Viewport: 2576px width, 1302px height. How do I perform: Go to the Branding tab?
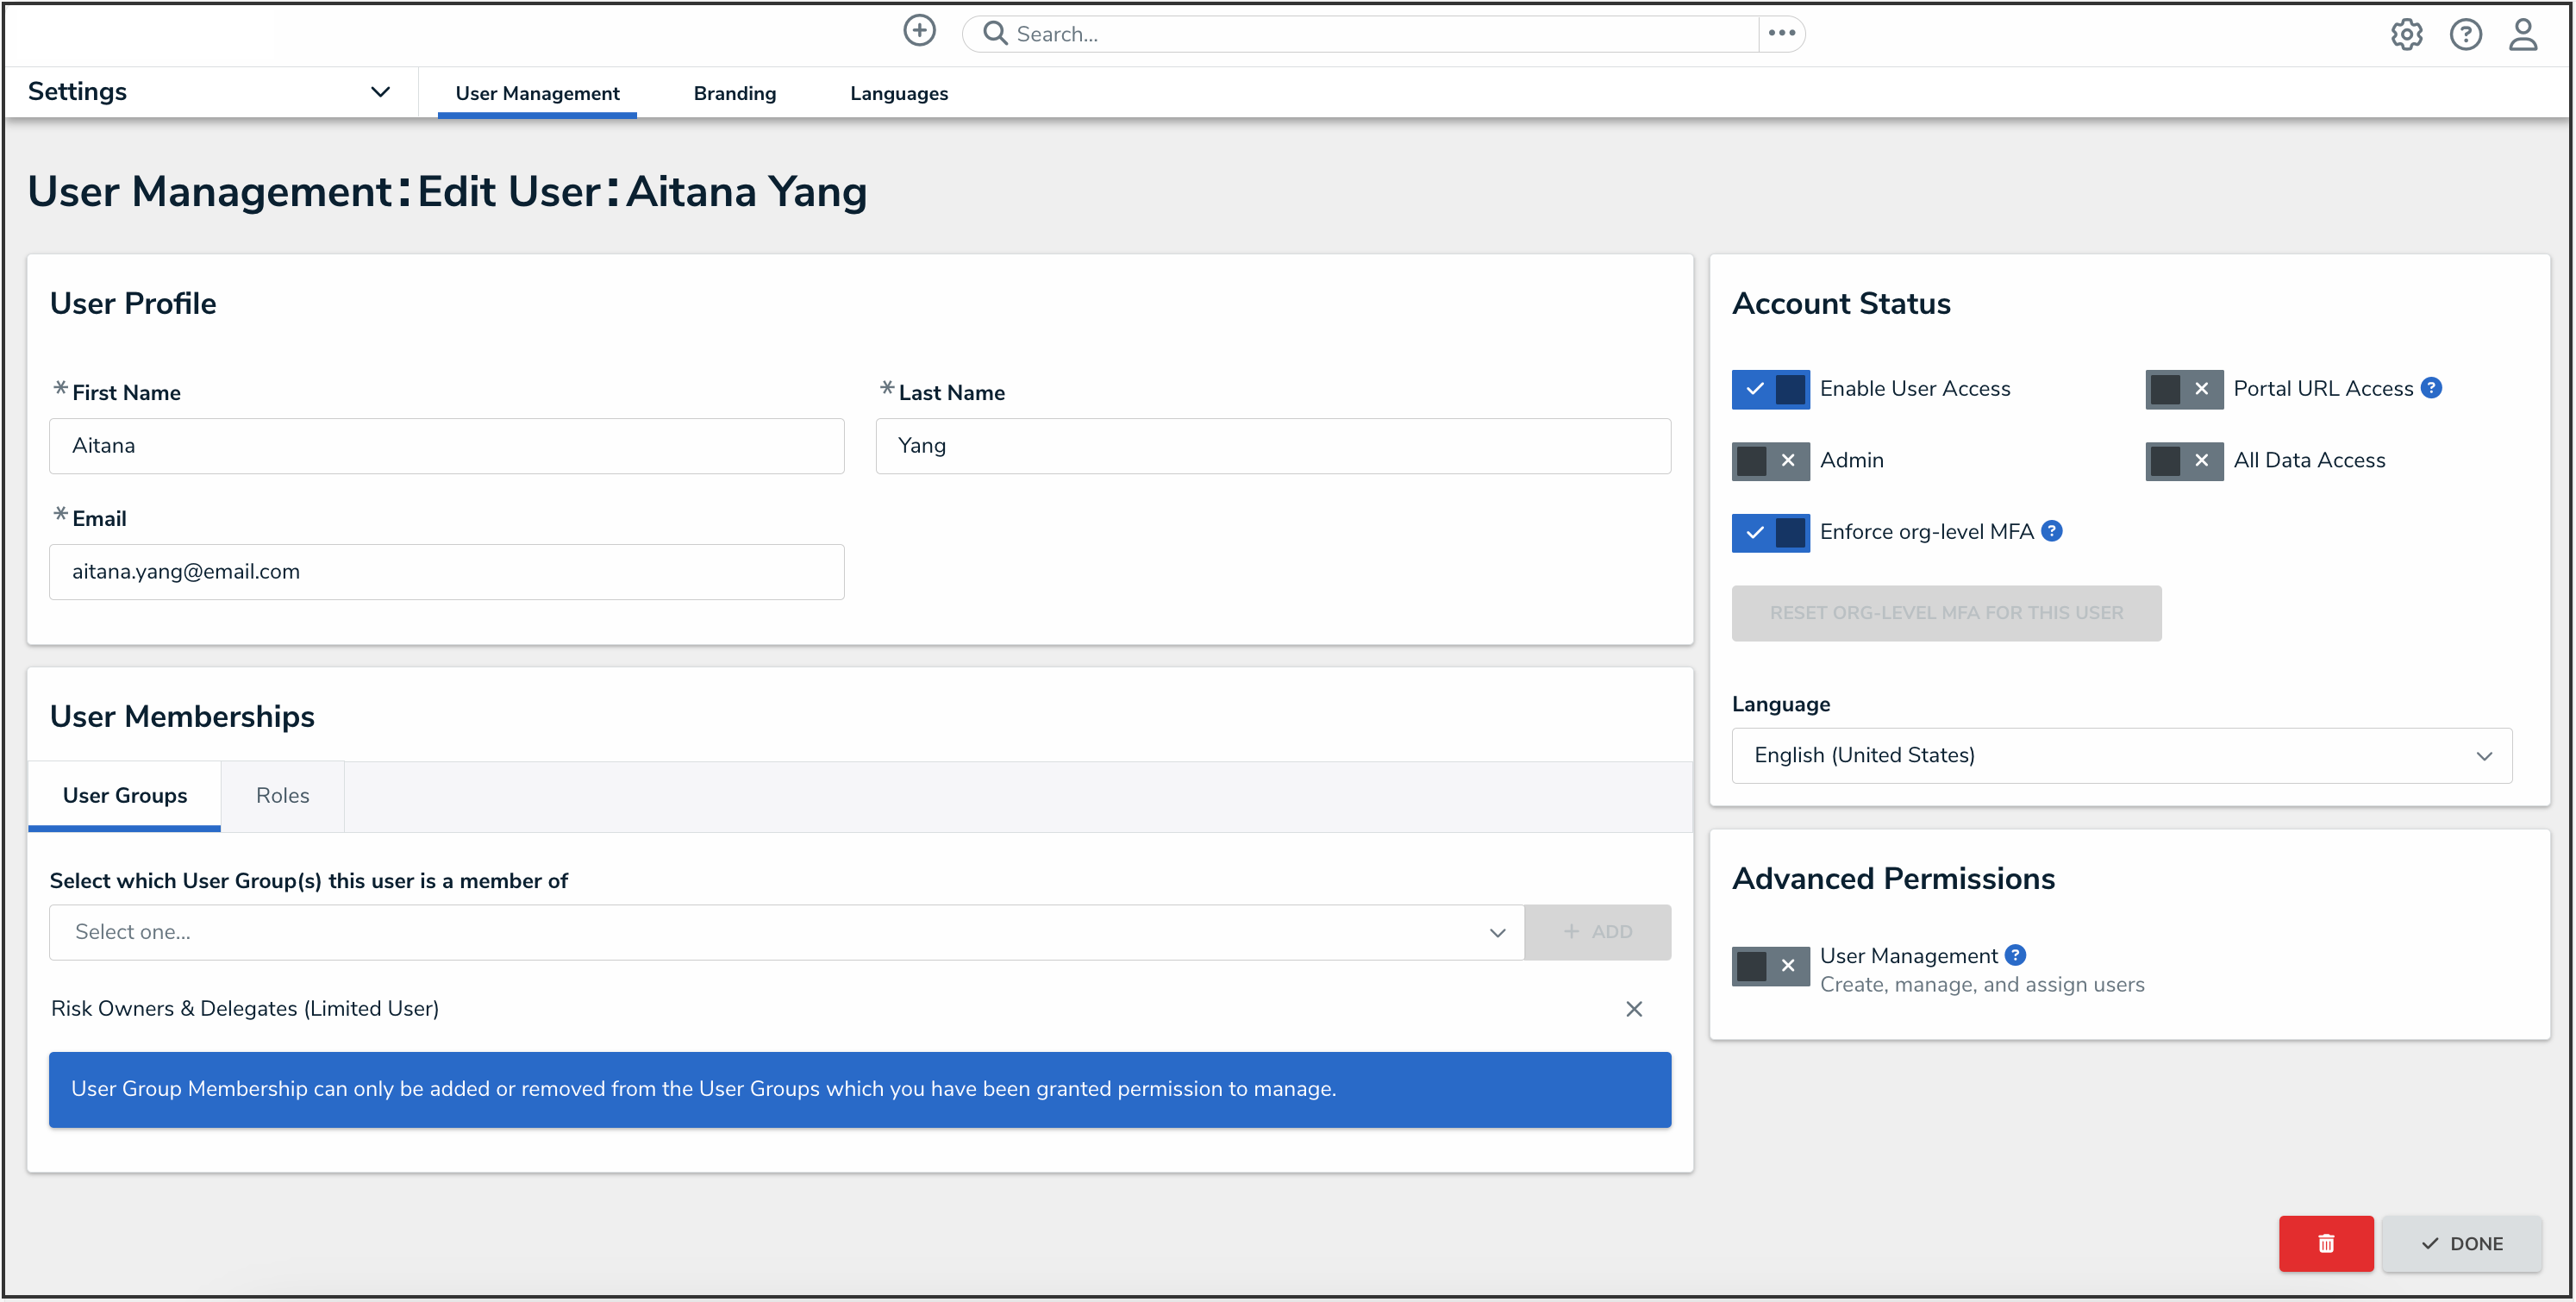coord(734,93)
